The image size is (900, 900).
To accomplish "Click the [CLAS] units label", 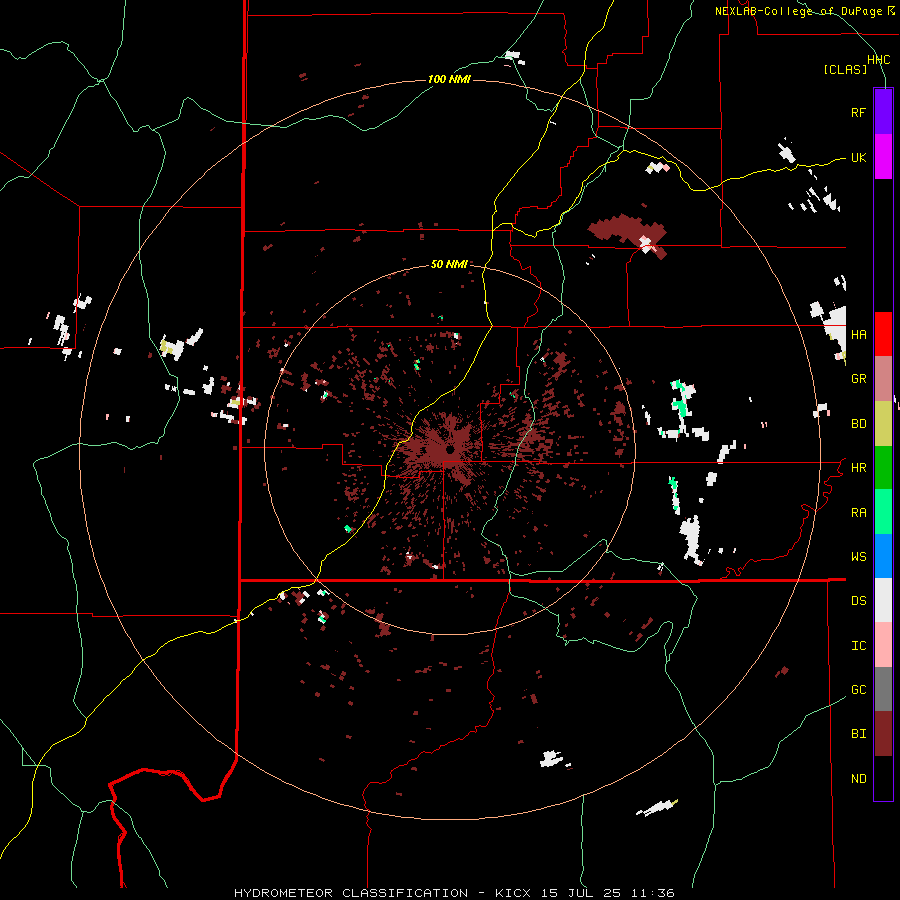I will (845, 69).
